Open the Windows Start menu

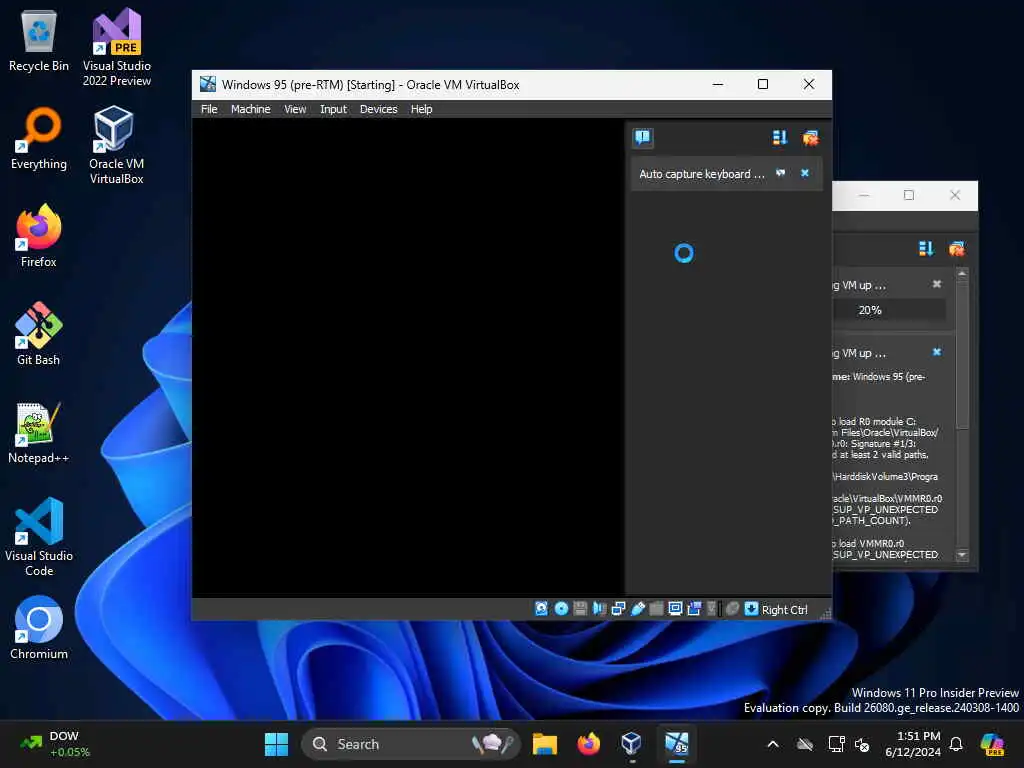[276, 744]
